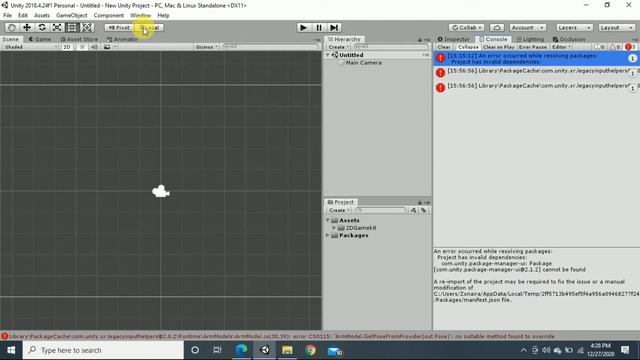This screenshot has width=640, height=360.
Task: Click the scene search field
Action: click(271, 47)
